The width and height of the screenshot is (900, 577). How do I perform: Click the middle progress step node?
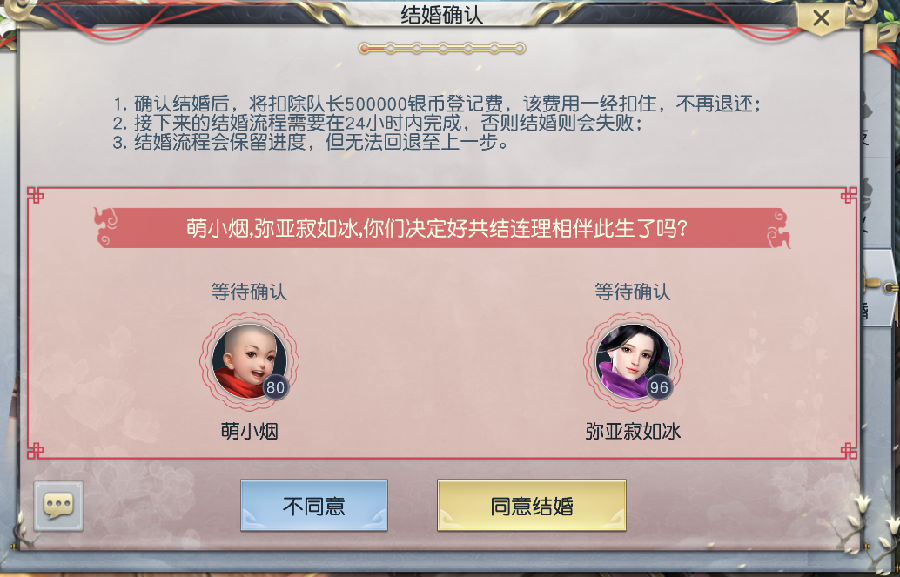443,48
